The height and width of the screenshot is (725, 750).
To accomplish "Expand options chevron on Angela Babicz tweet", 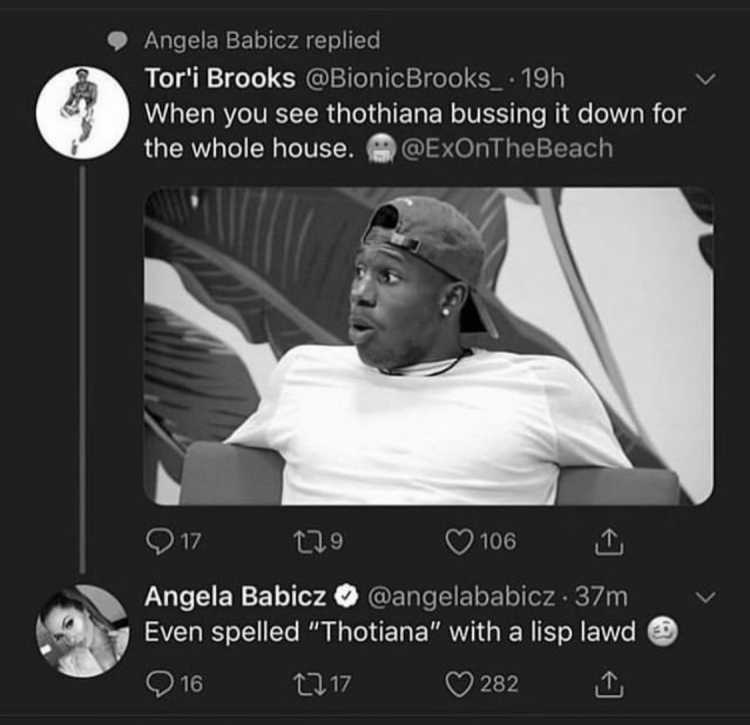I will 706,597.
